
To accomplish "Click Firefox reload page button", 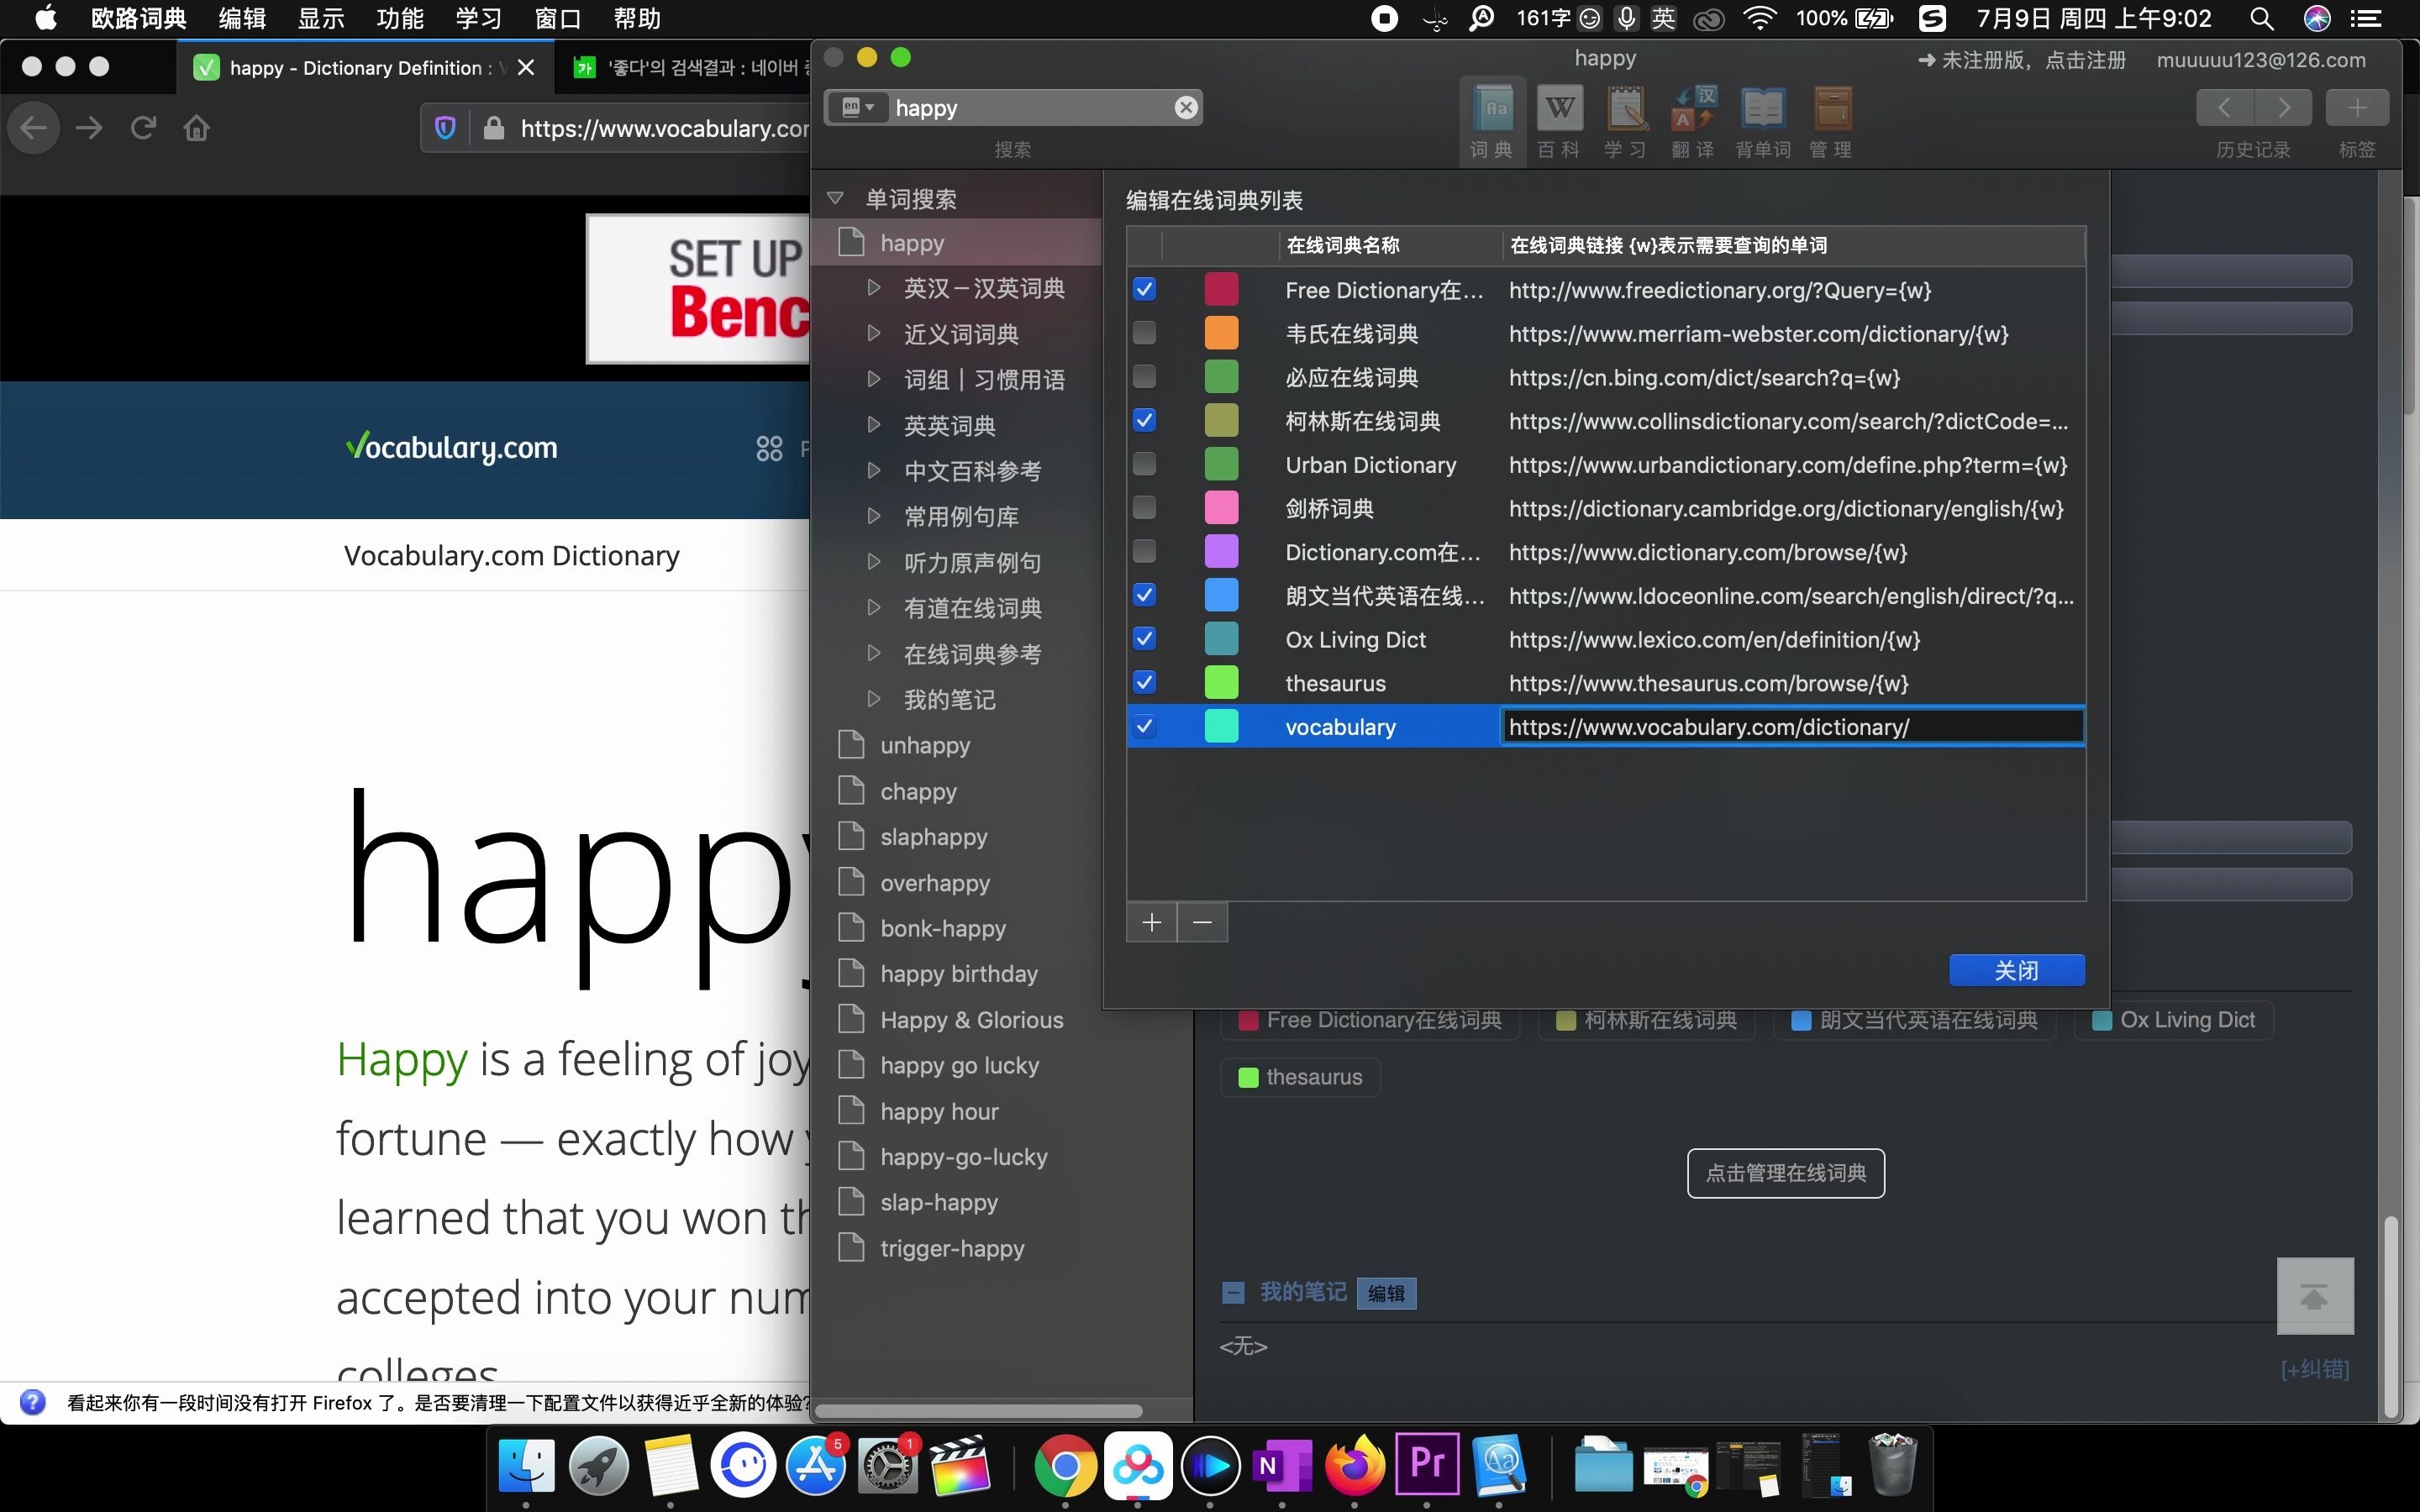I will (143, 128).
